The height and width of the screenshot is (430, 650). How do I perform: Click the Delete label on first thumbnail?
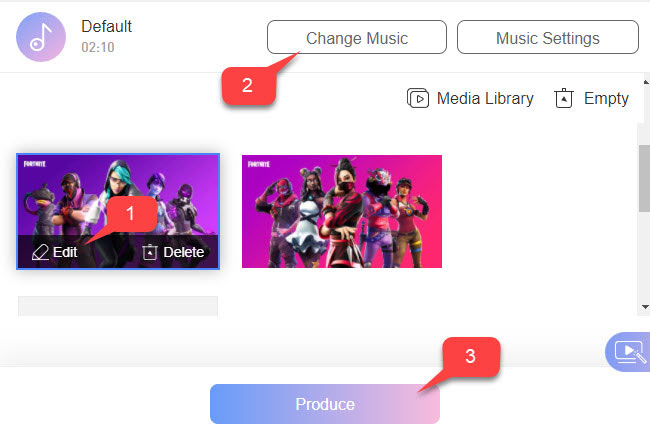(x=183, y=252)
